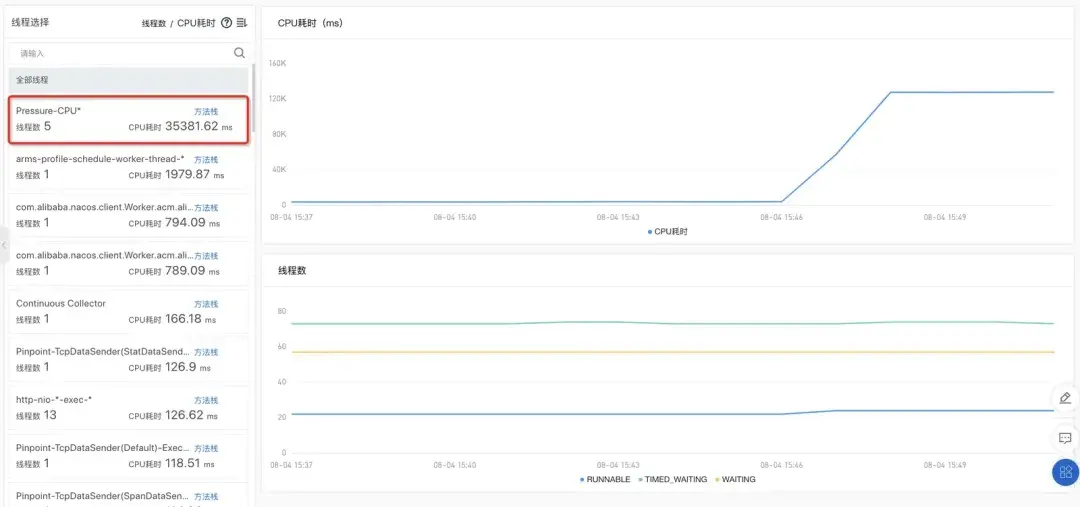Collapse the left side panel handle

point(4,245)
